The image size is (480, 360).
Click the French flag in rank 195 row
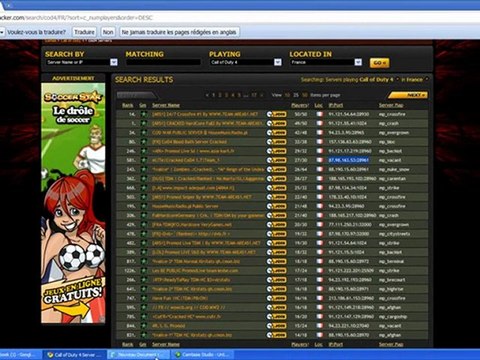320,206
